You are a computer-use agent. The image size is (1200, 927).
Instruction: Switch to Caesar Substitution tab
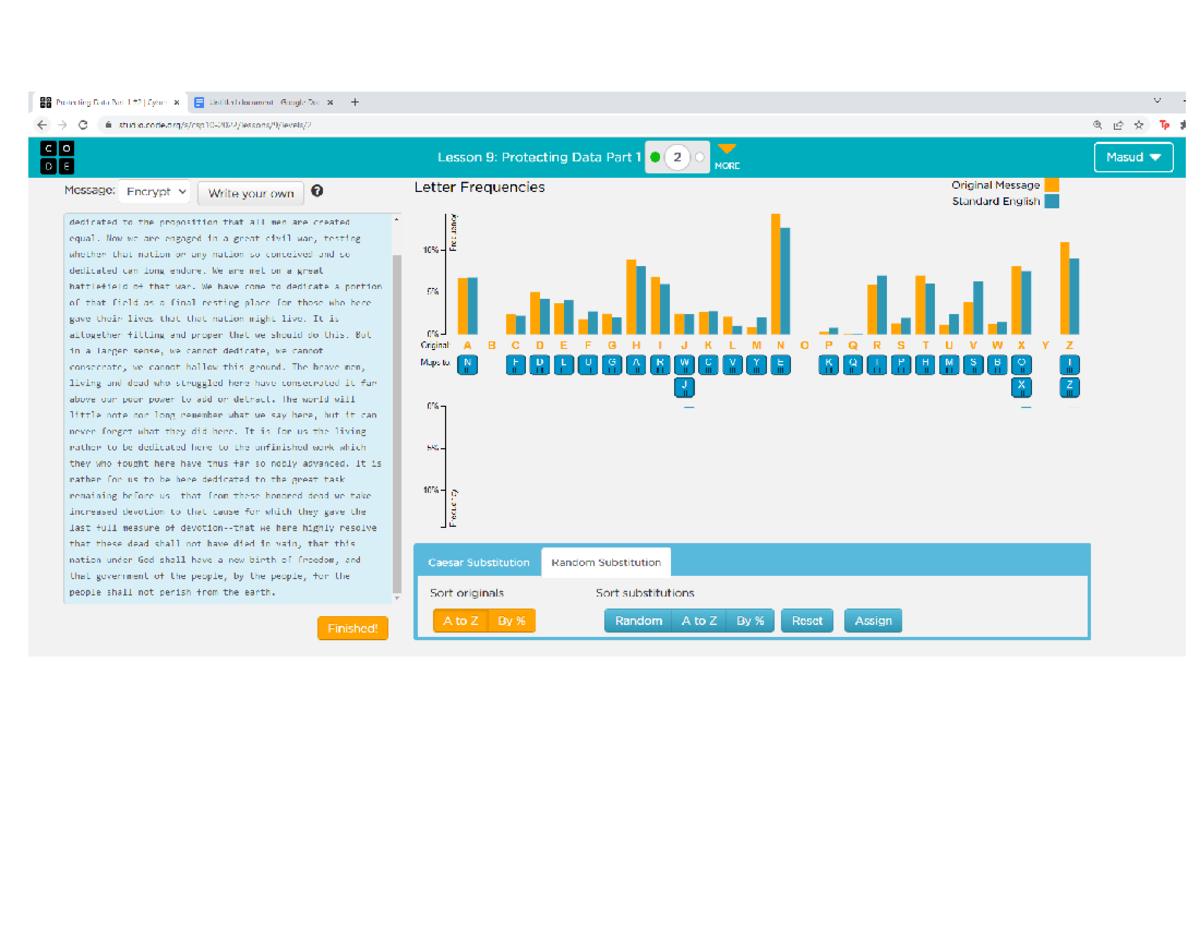[478, 562]
